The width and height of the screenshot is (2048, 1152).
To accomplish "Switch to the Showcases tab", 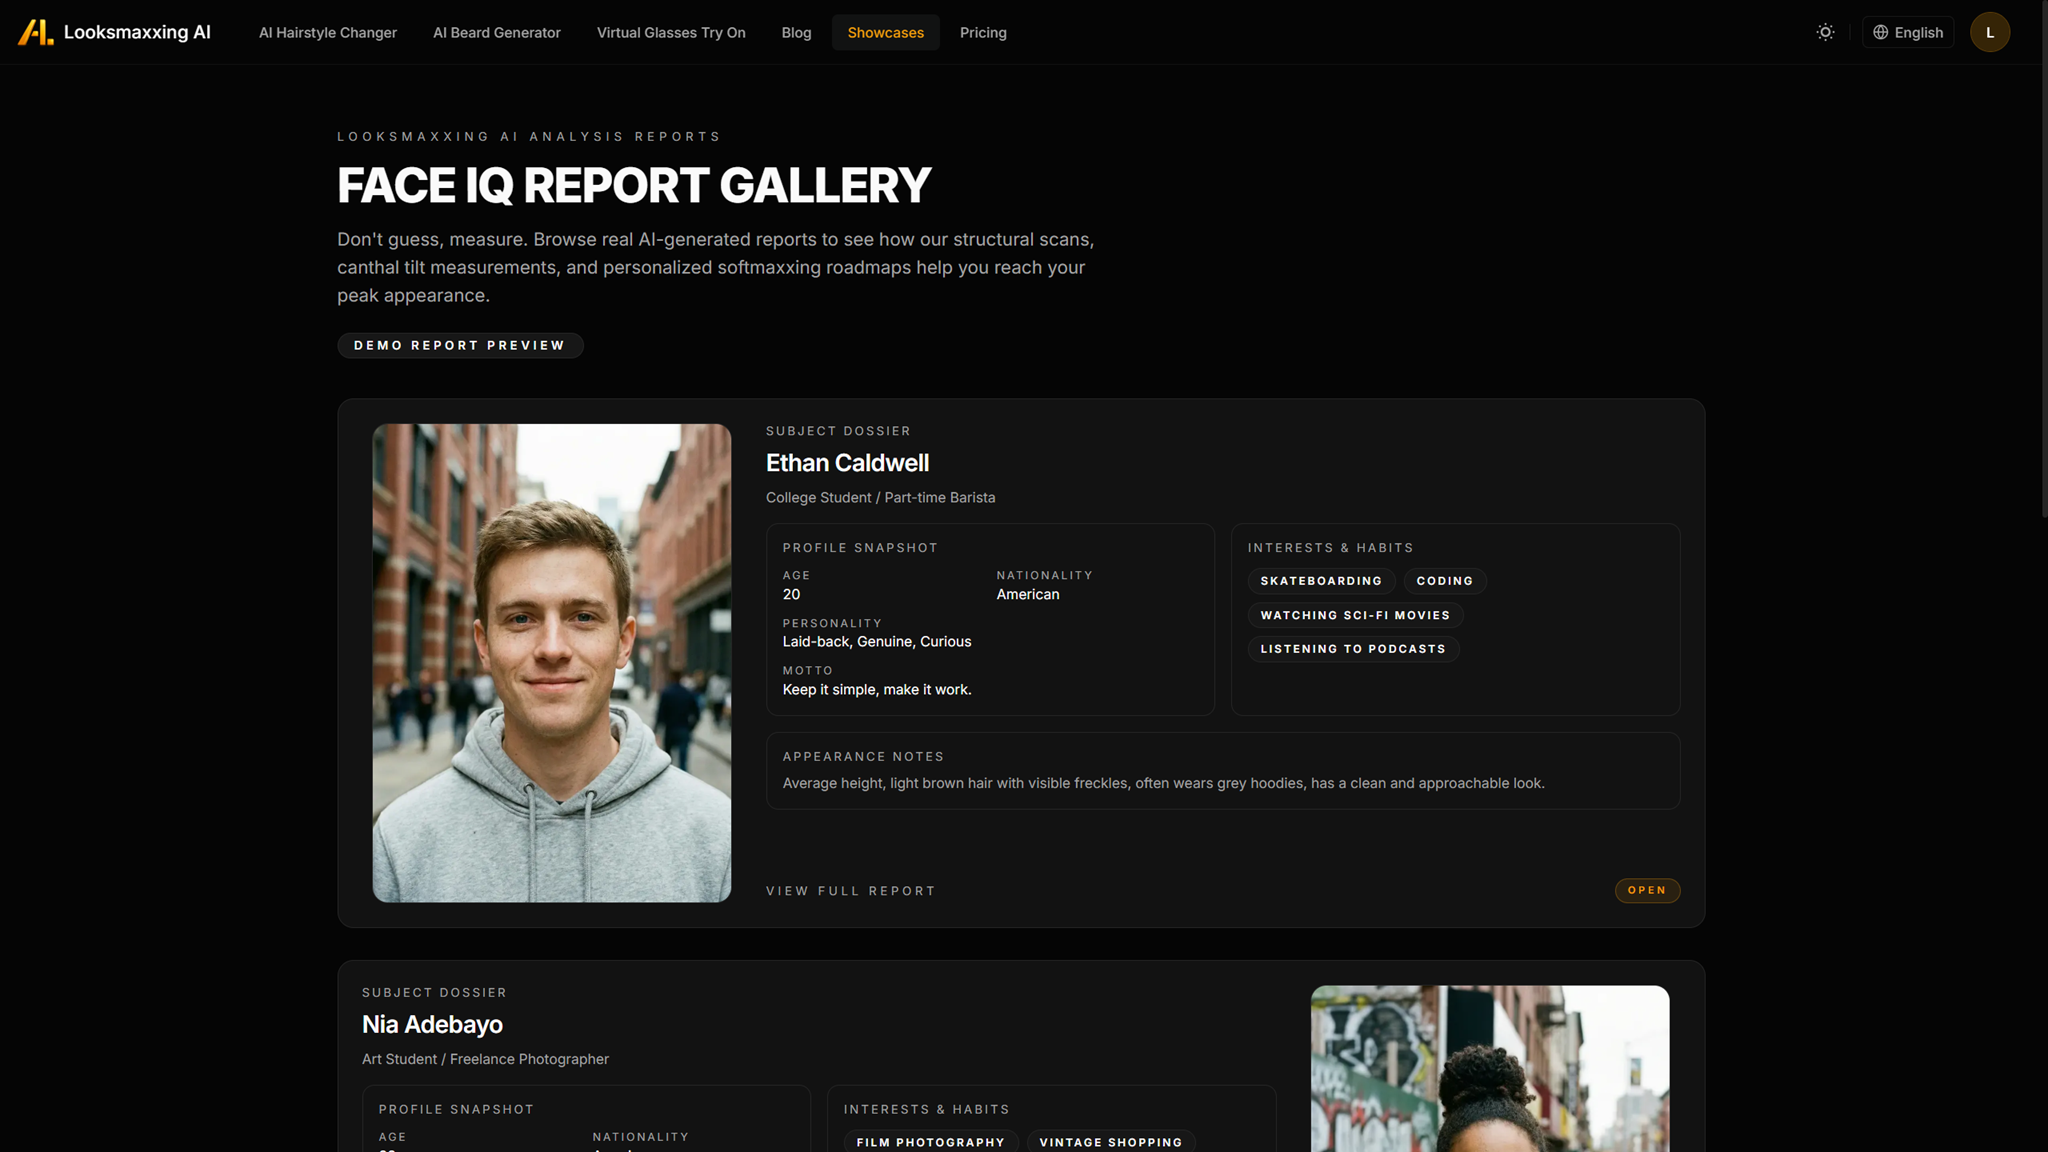I will 885,32.
